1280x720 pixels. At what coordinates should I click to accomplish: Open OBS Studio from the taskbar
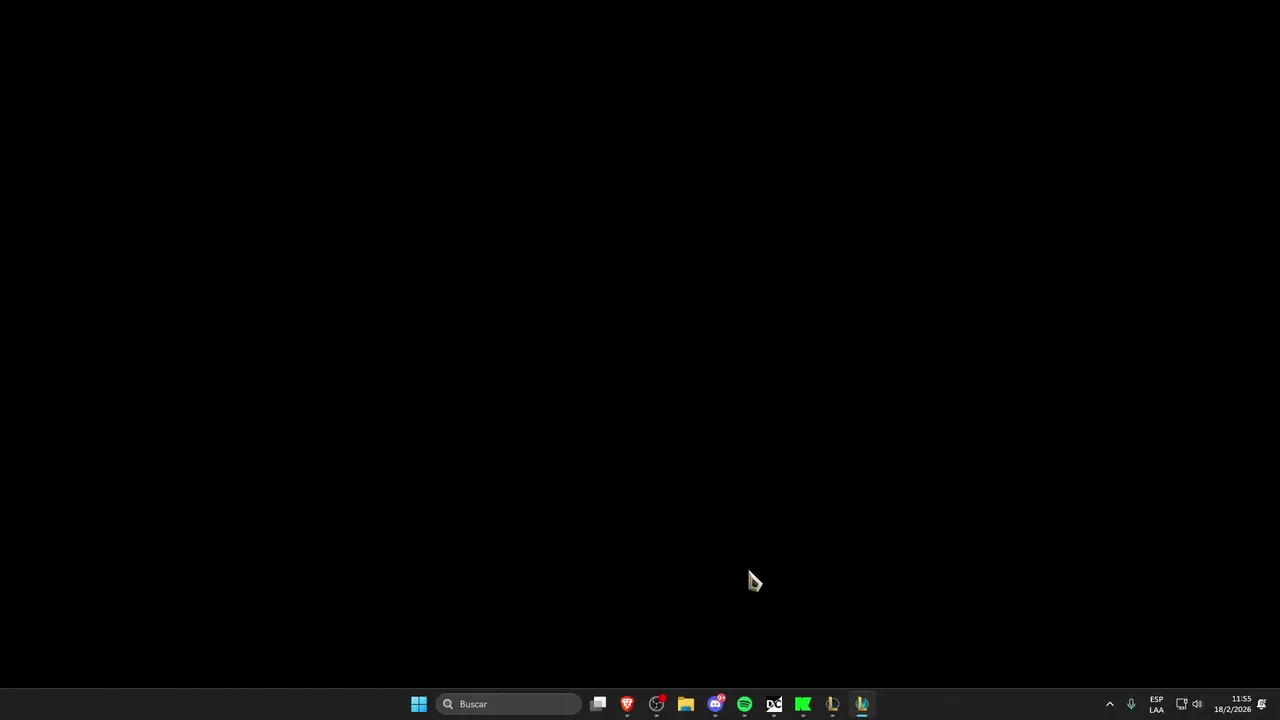tap(657, 704)
